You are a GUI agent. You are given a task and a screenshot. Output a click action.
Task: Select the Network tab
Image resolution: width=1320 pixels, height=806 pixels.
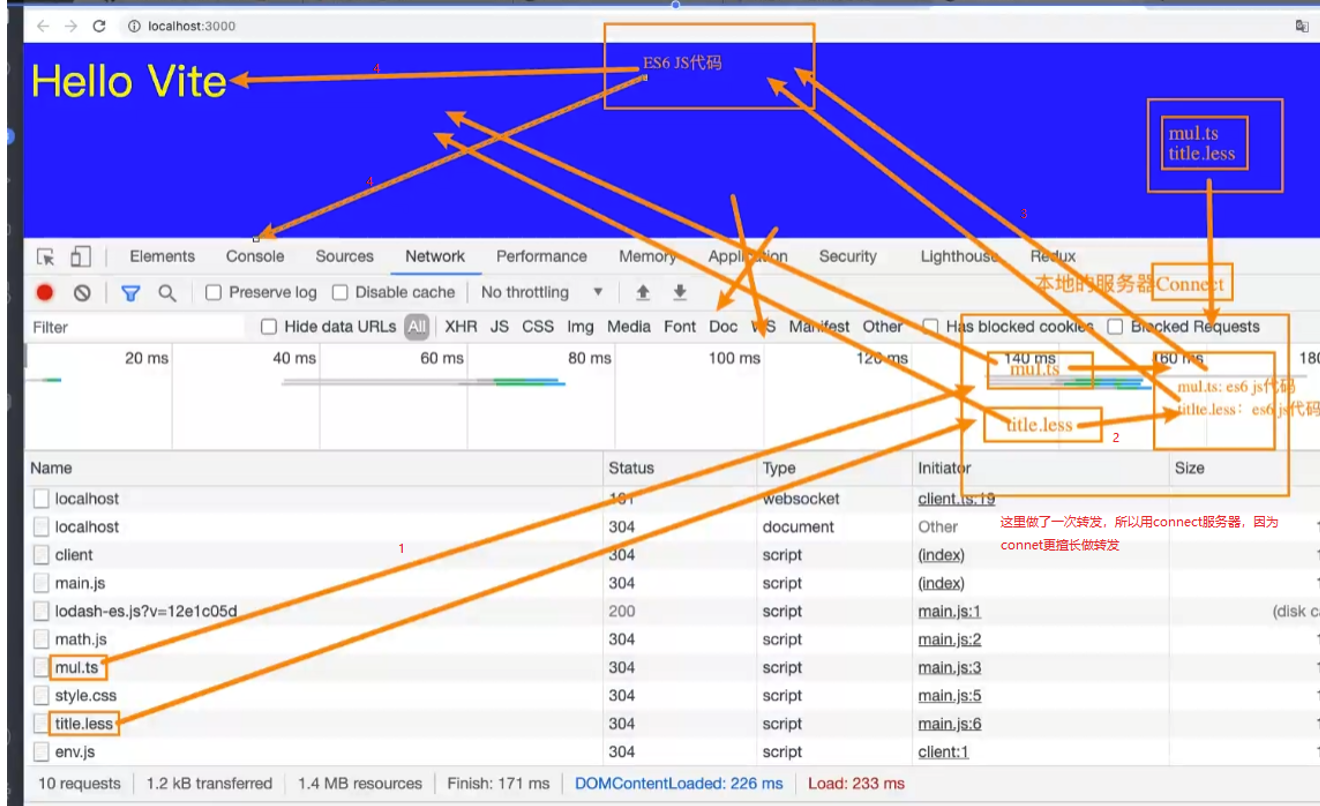click(x=435, y=257)
